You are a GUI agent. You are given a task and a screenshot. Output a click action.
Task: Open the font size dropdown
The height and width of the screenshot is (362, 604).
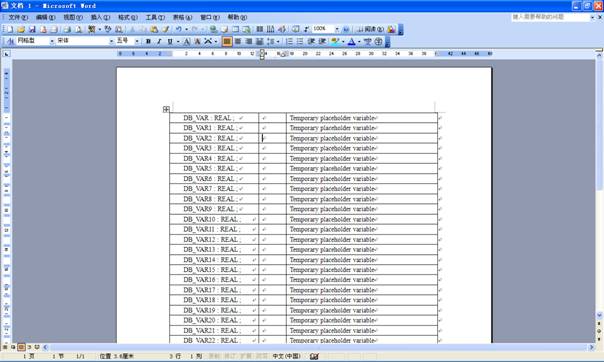click(x=137, y=41)
